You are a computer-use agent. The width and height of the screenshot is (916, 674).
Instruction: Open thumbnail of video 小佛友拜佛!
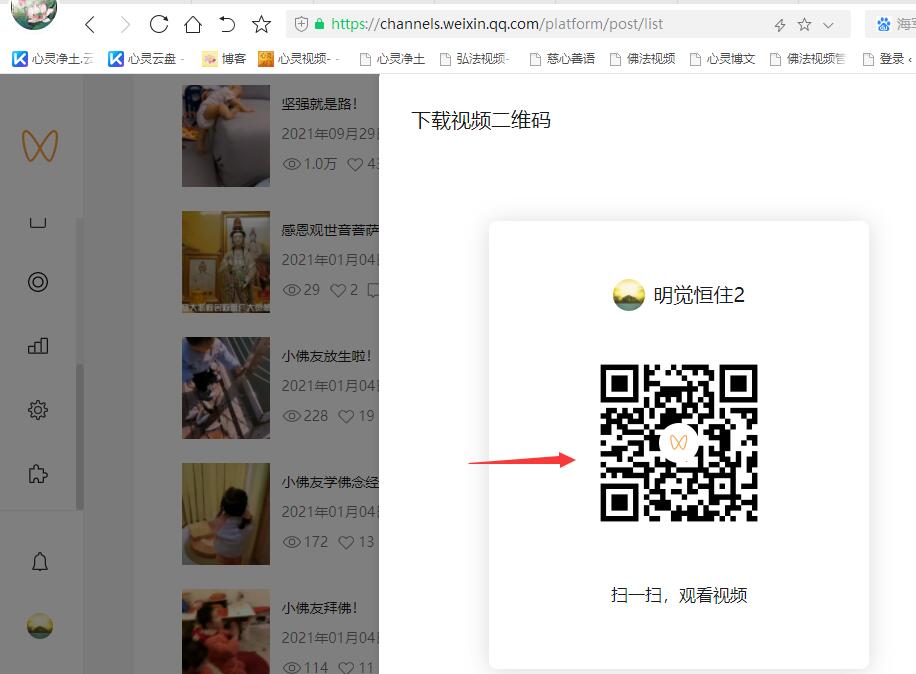[226, 631]
